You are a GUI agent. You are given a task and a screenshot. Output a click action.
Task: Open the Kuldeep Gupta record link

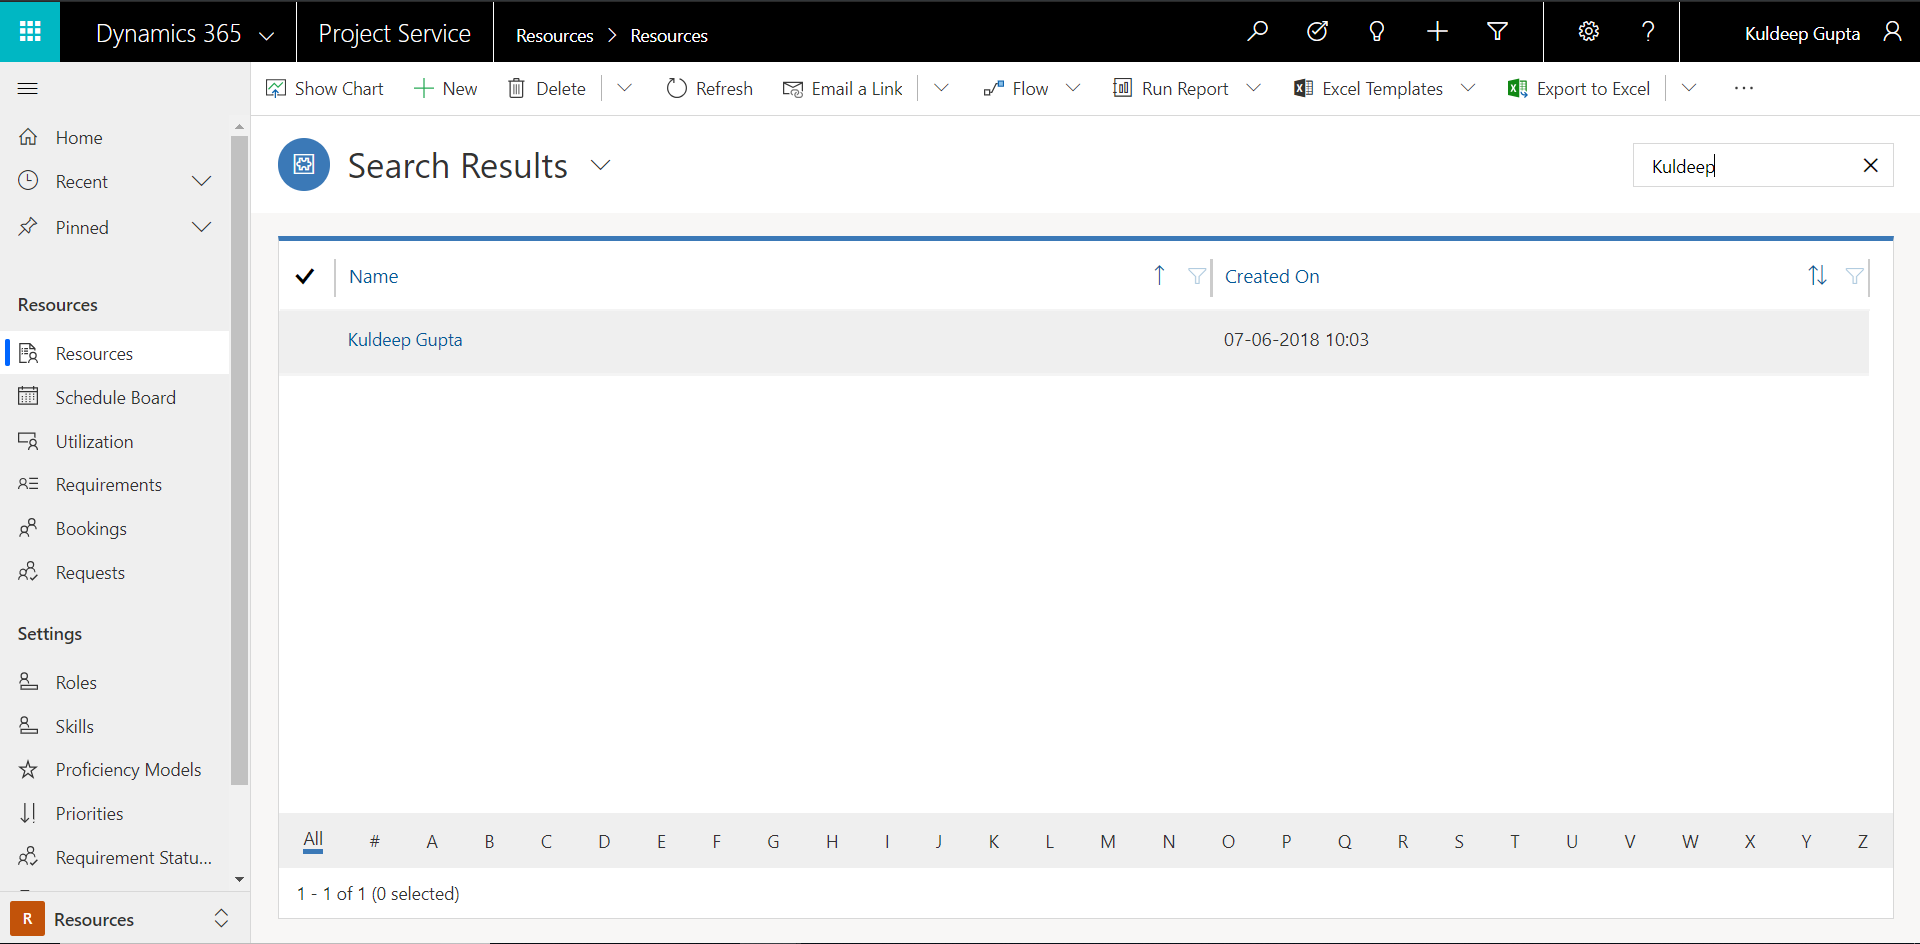[x=405, y=340]
